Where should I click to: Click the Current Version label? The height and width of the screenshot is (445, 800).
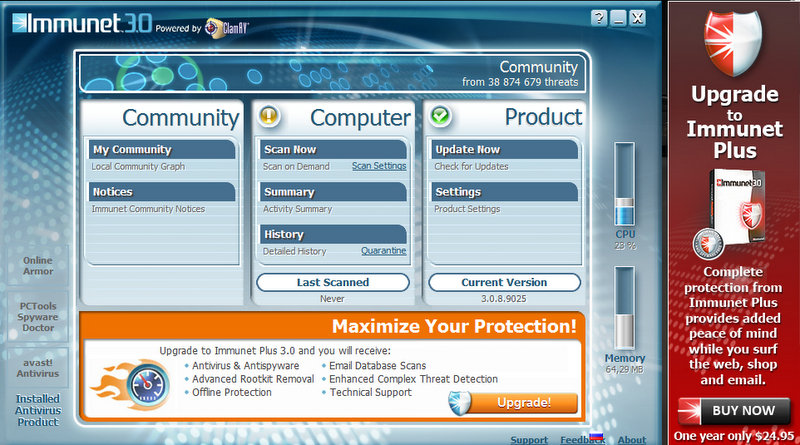504,282
